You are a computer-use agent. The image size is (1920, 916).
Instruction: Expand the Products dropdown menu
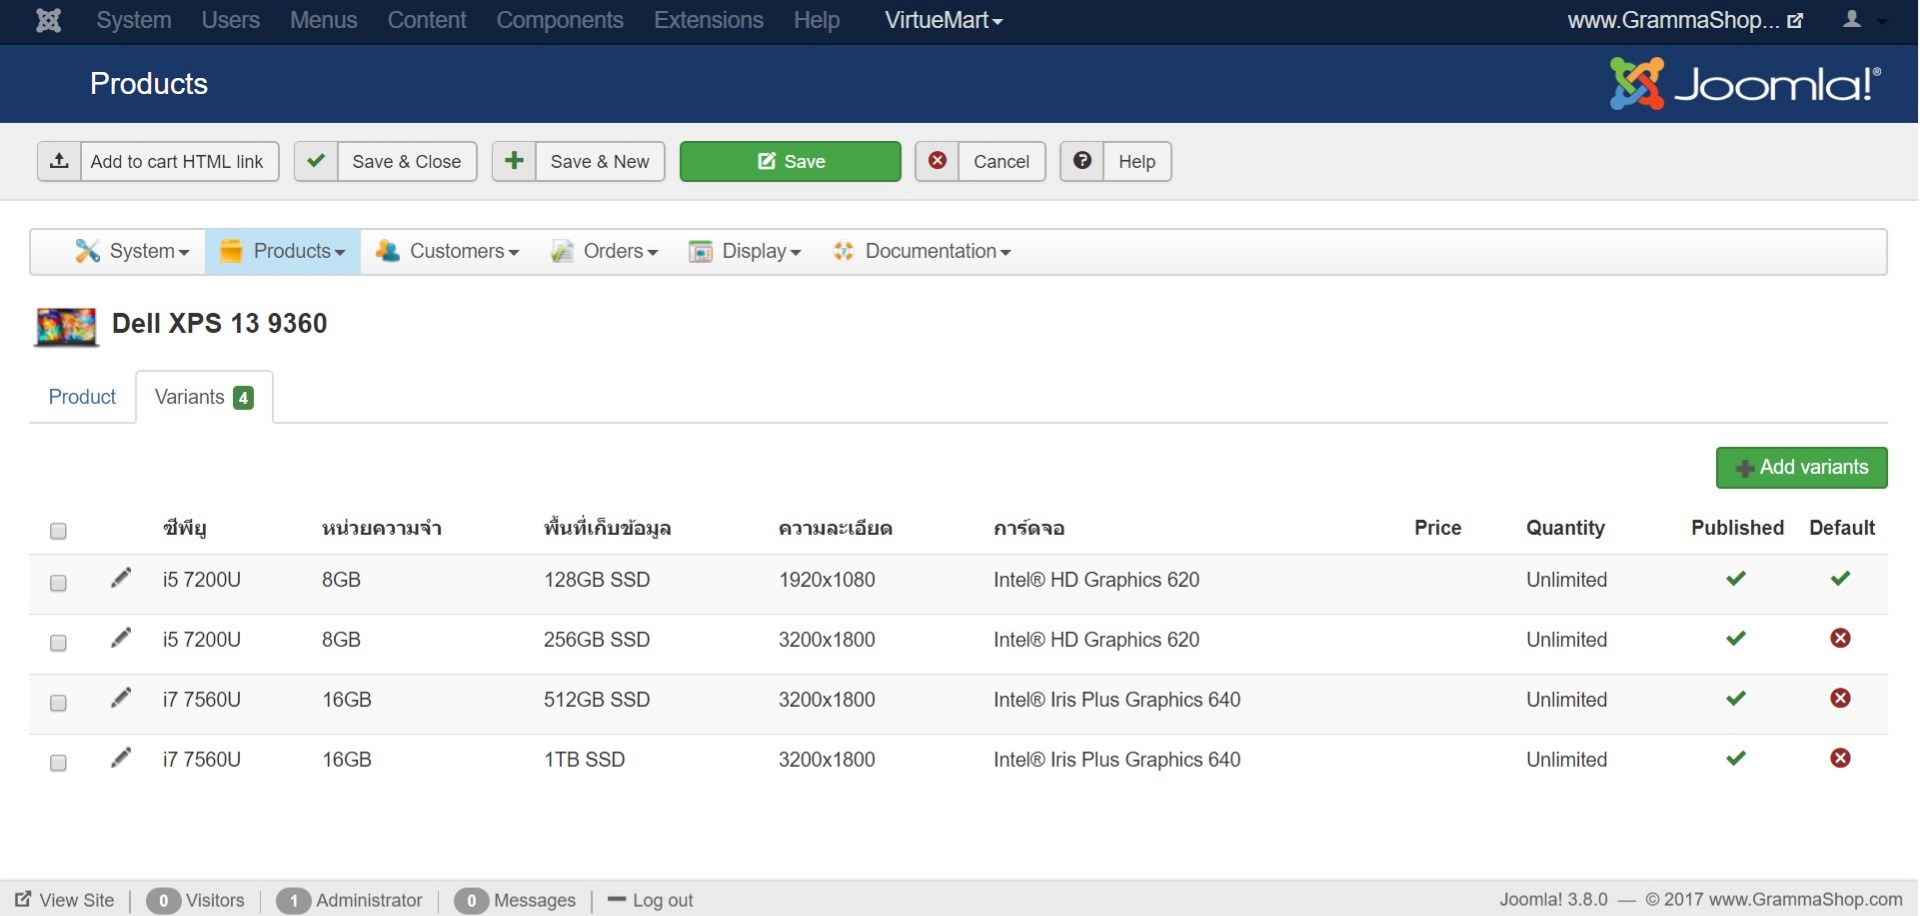283,251
